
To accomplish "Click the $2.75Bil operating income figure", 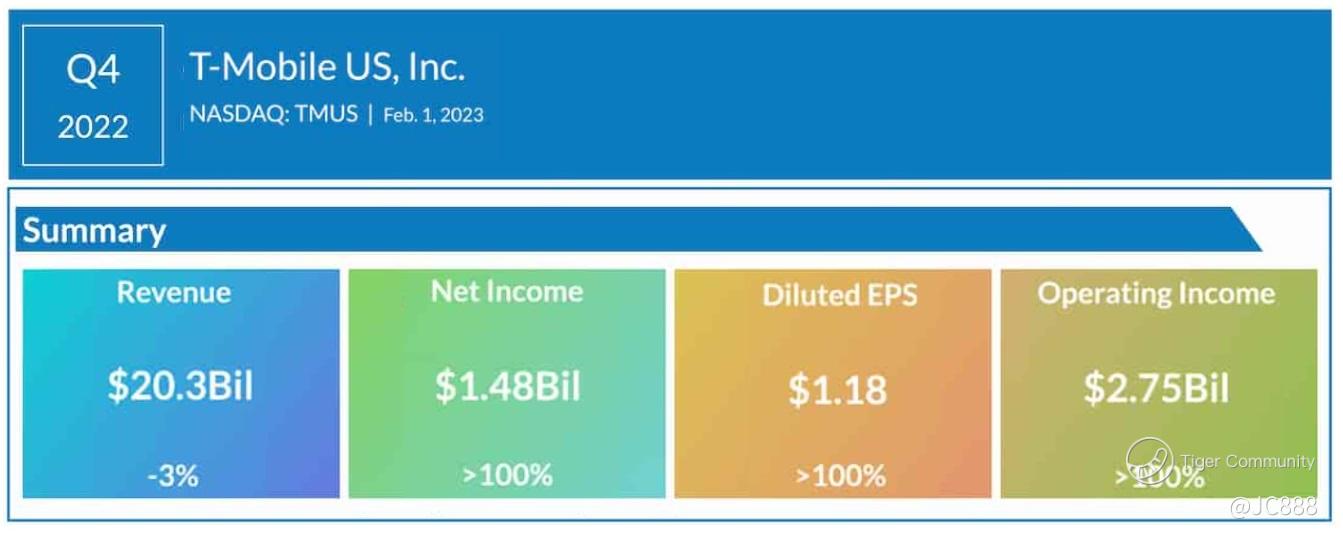I will (1156, 387).
